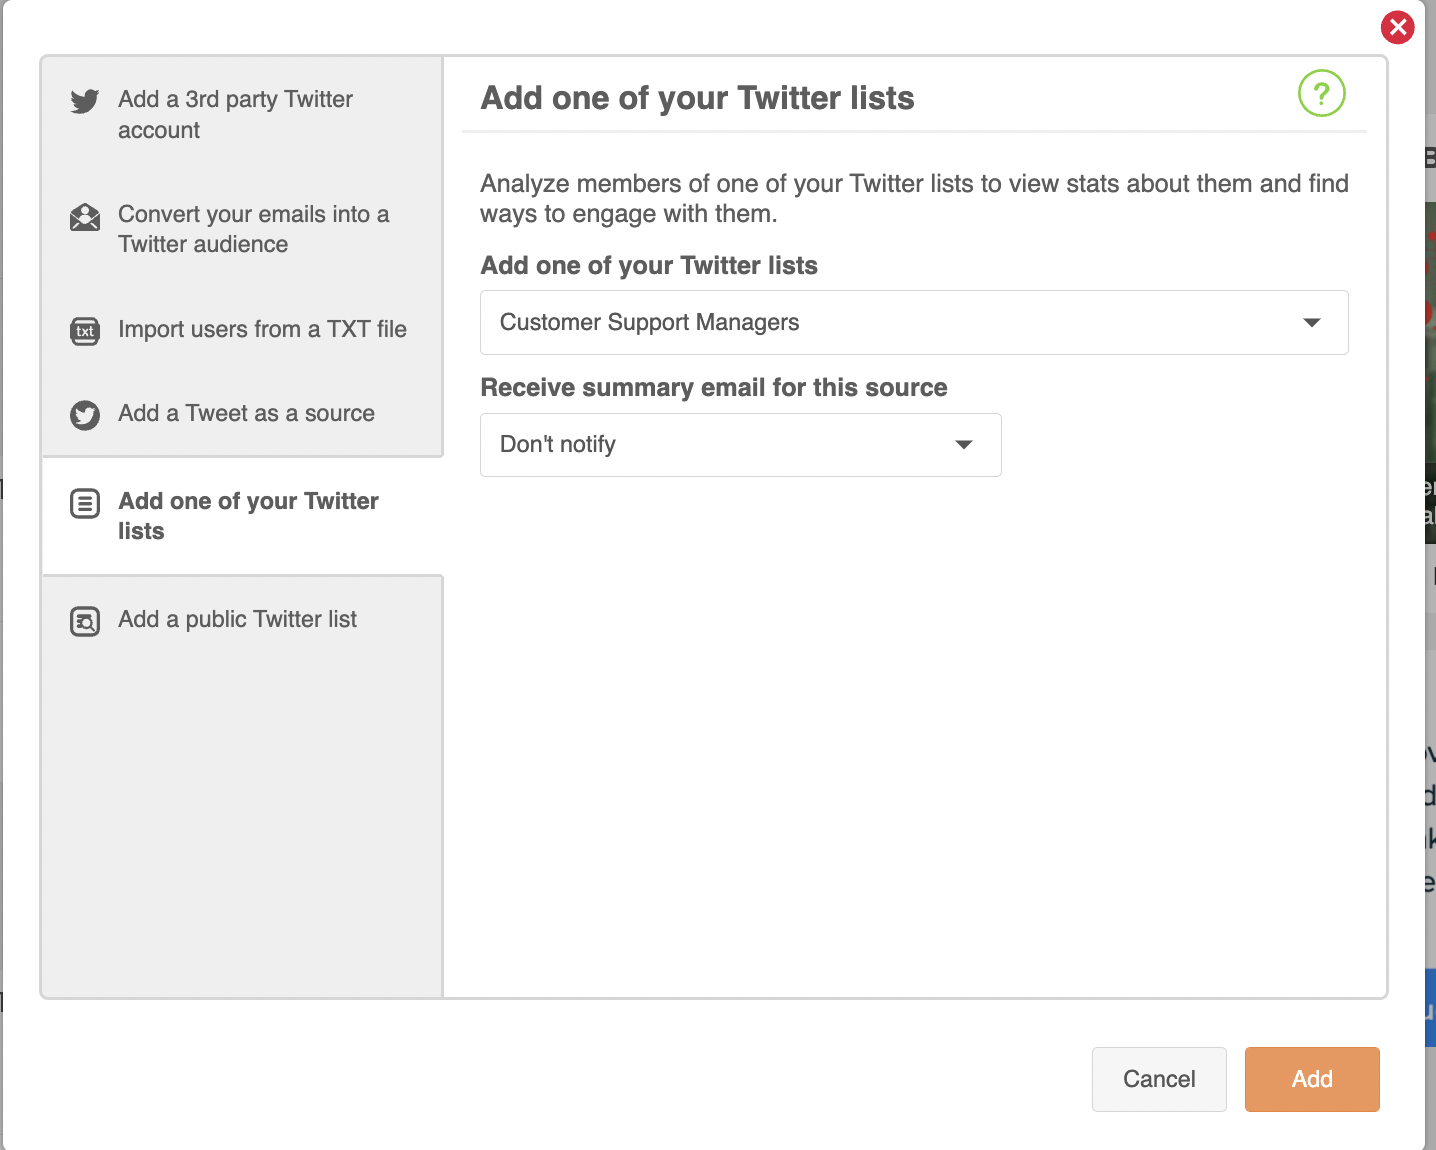Viewport: 1436px width, 1150px height.
Task: Click the description text Analyze members of one
Action: click(x=914, y=198)
